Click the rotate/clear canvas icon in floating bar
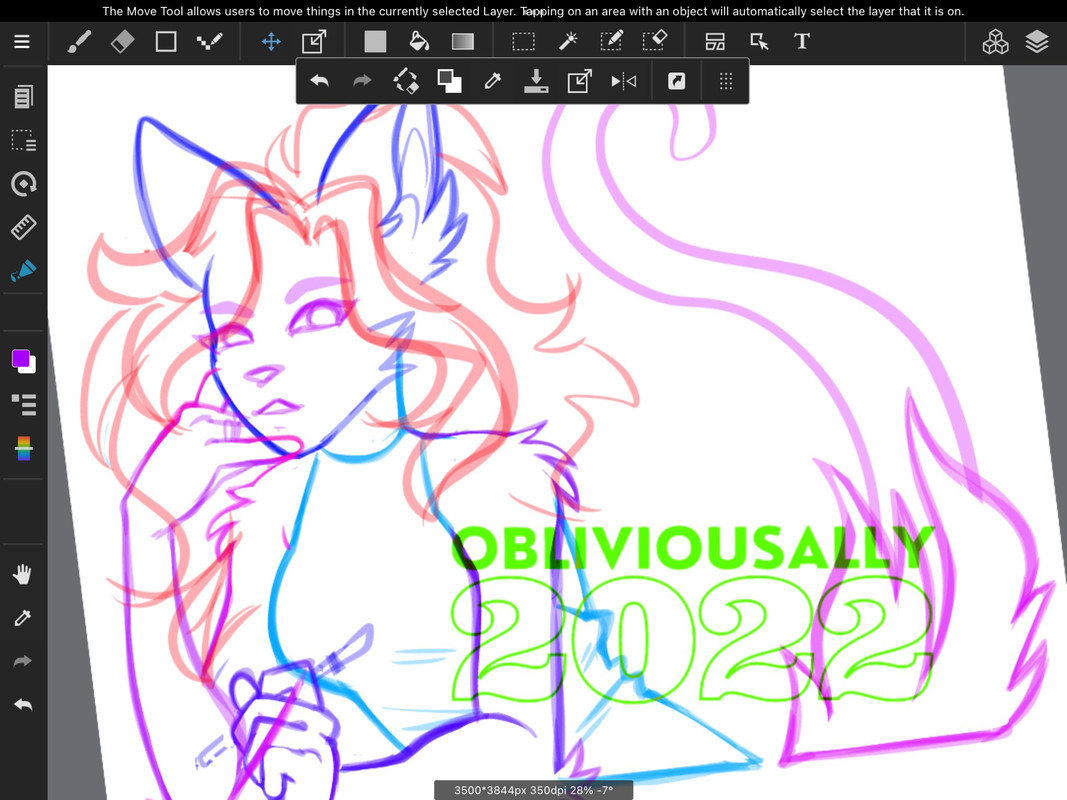 (x=406, y=82)
